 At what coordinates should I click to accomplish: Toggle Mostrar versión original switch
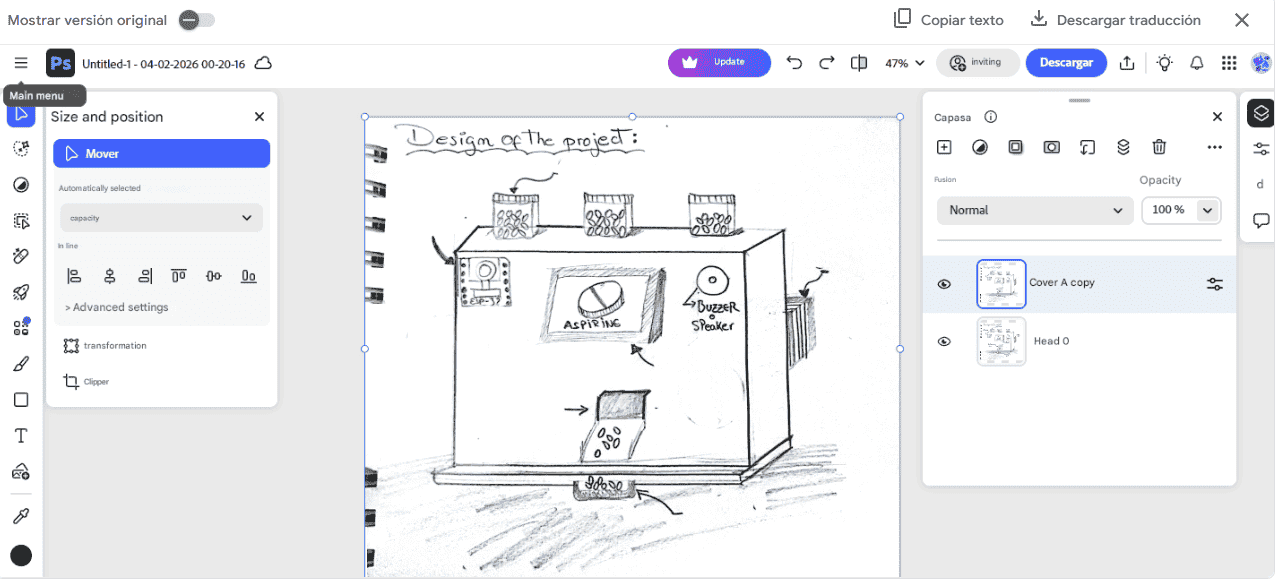[x=197, y=20]
